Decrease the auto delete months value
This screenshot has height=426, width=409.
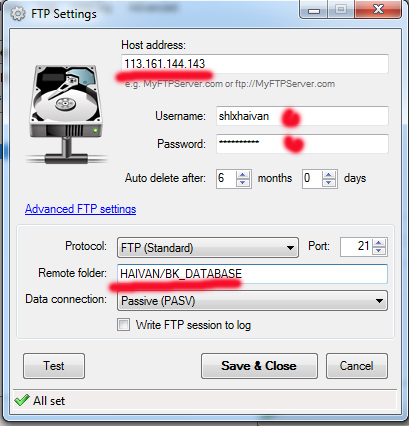coord(243,183)
